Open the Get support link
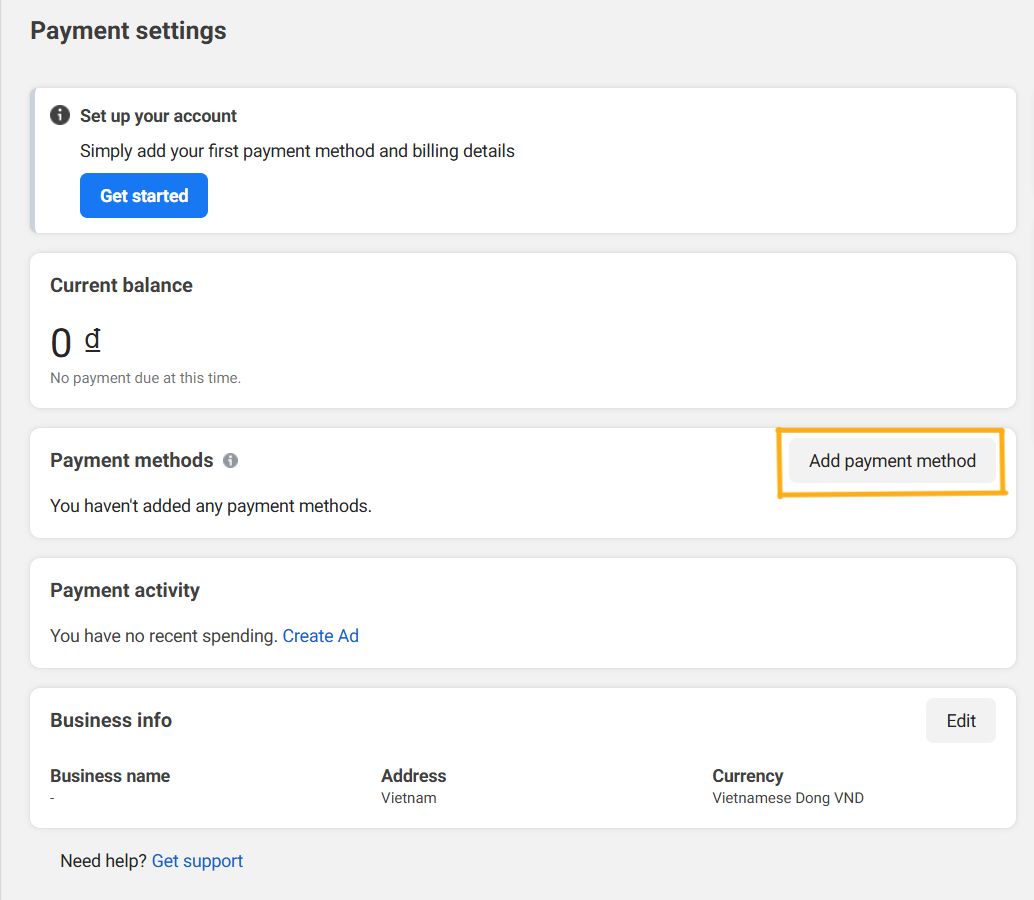This screenshot has height=900, width=1034. pos(197,861)
